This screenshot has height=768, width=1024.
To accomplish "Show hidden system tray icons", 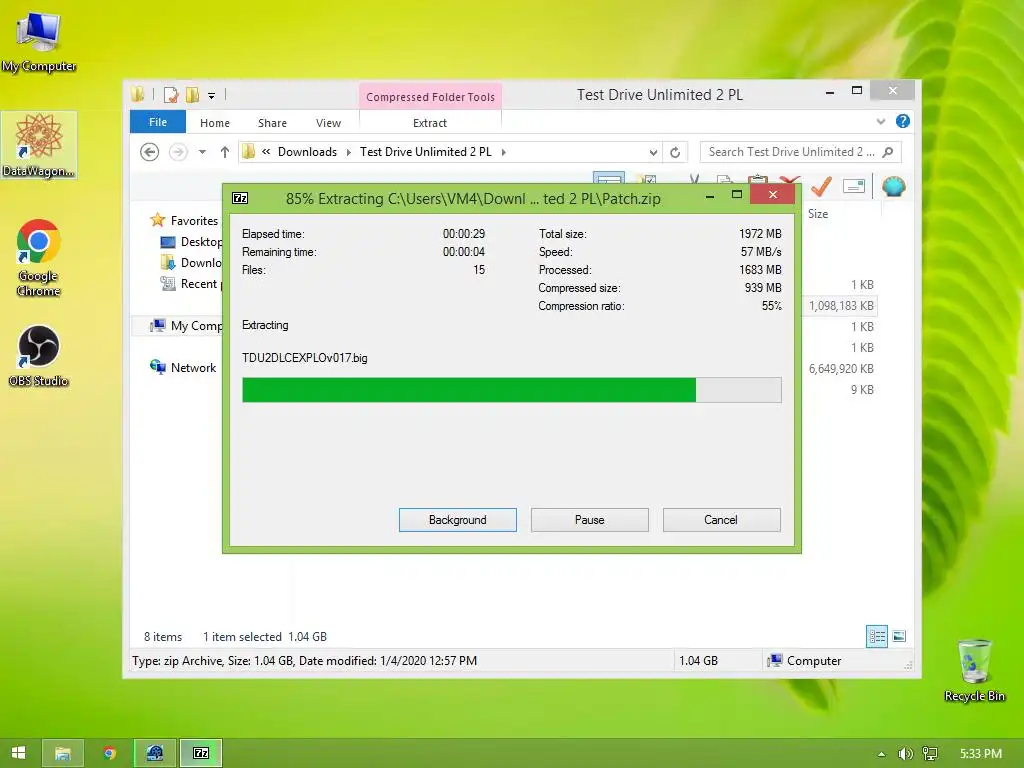I will click(x=882, y=754).
